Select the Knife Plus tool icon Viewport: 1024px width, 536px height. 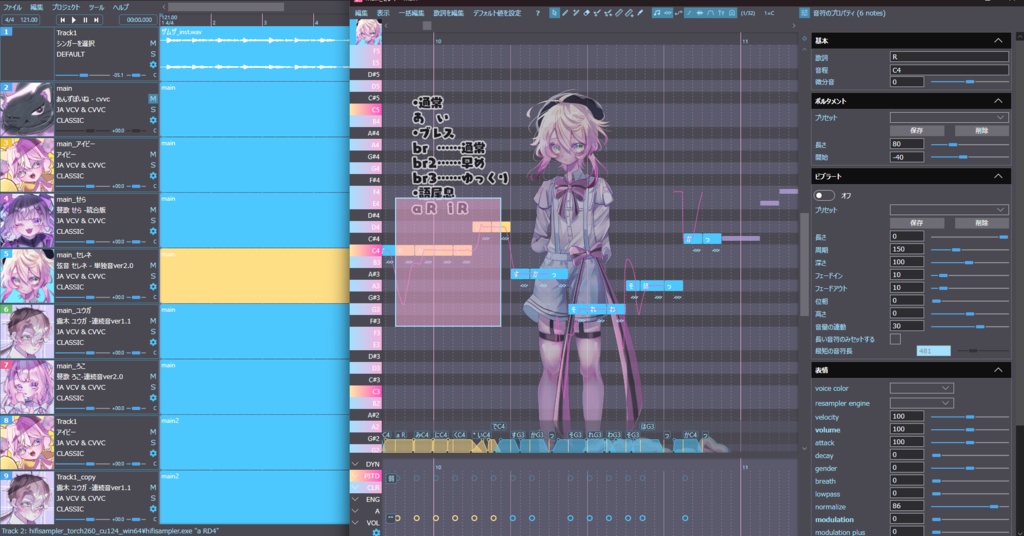pyautogui.click(x=629, y=13)
